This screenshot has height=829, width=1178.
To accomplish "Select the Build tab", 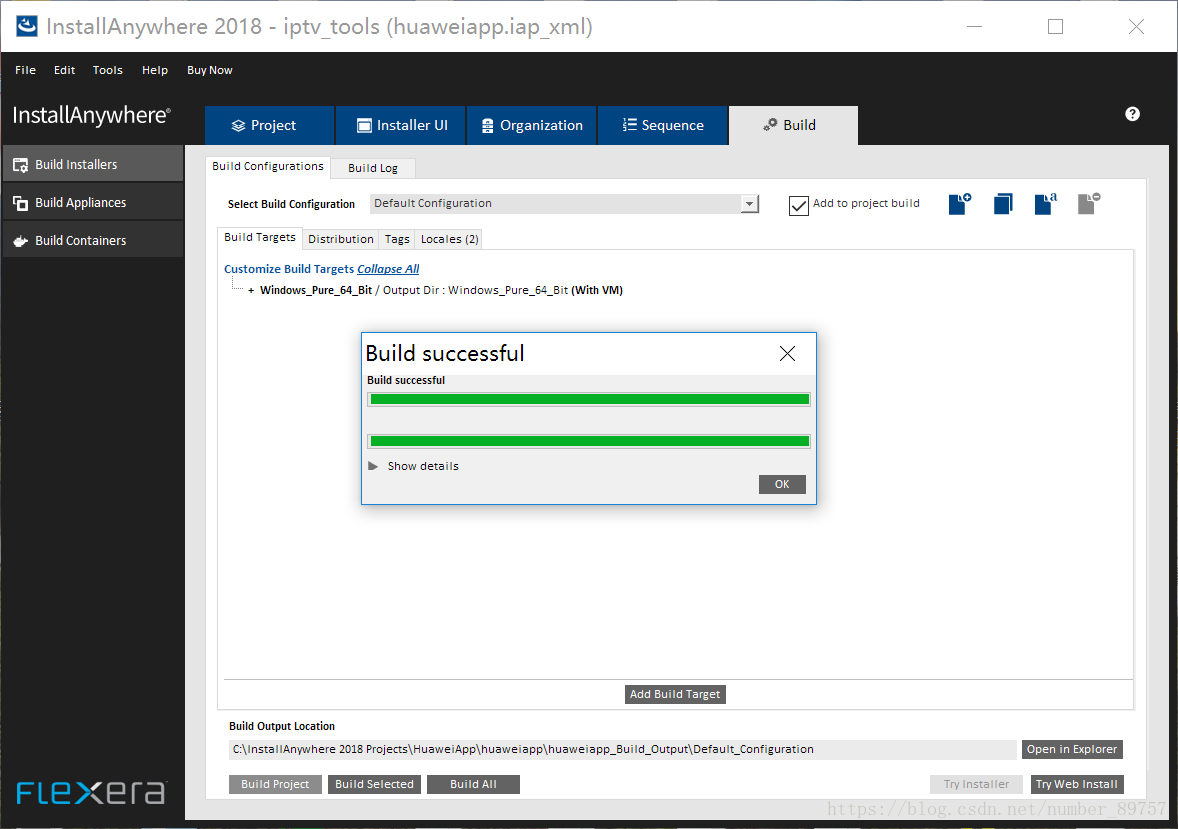I will (x=793, y=126).
